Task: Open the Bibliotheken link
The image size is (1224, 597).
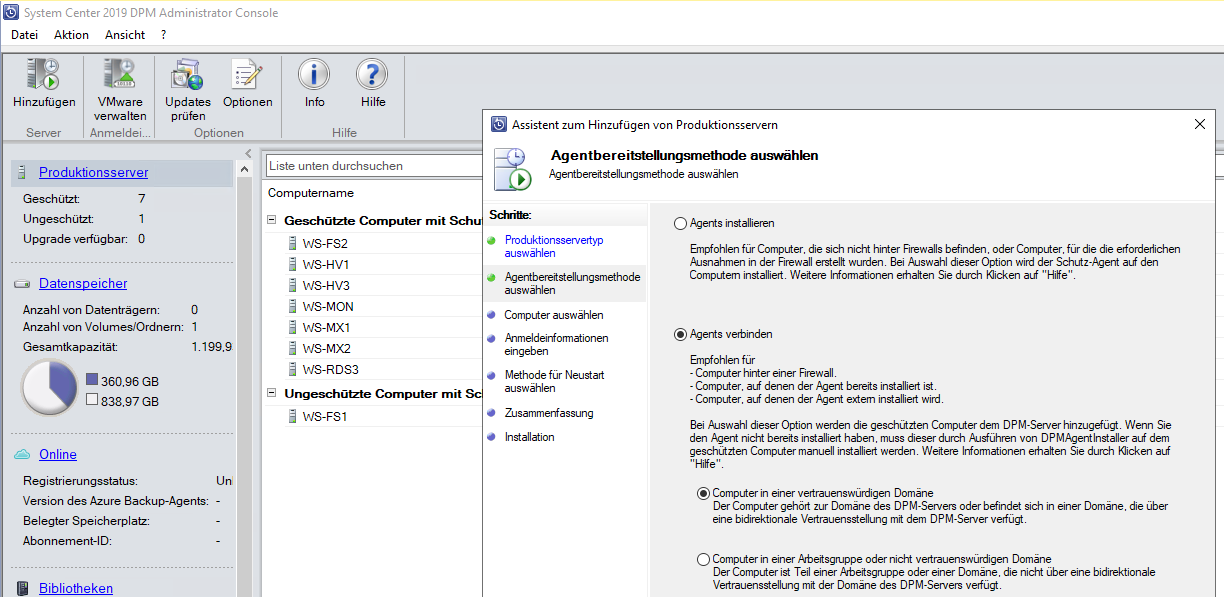Action: 76,589
